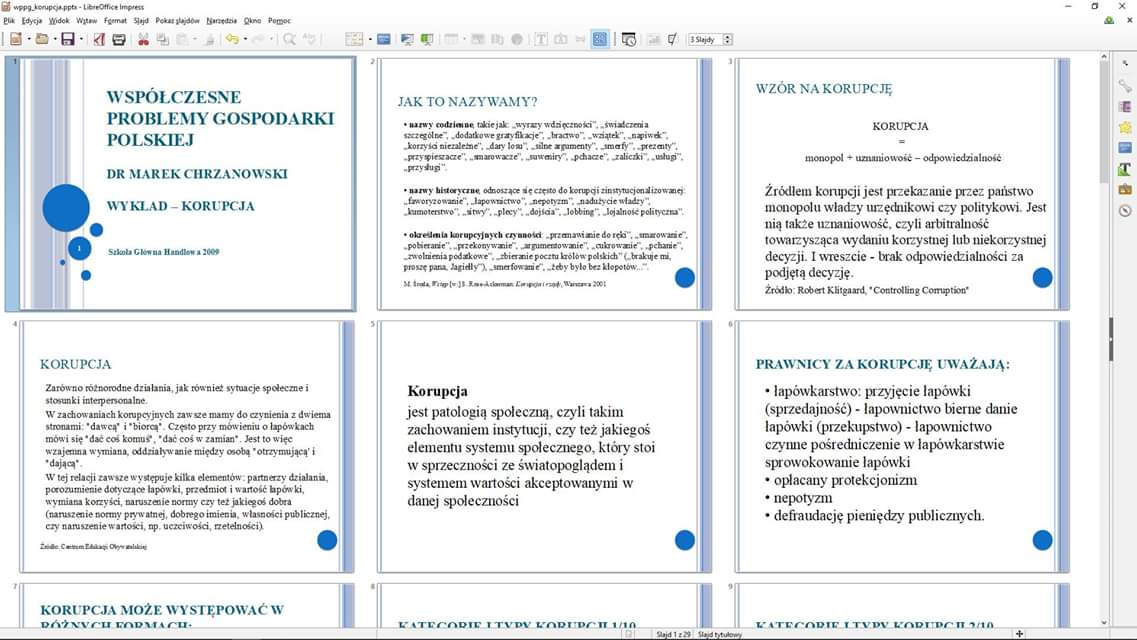The height and width of the screenshot is (640, 1137).
Task: Click the Redo arrow icon
Action: click(x=257, y=39)
